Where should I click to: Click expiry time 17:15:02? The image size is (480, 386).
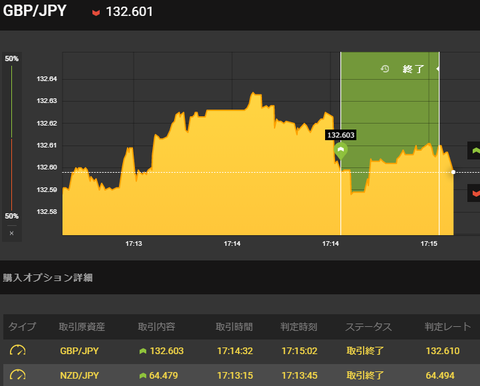coord(299,351)
